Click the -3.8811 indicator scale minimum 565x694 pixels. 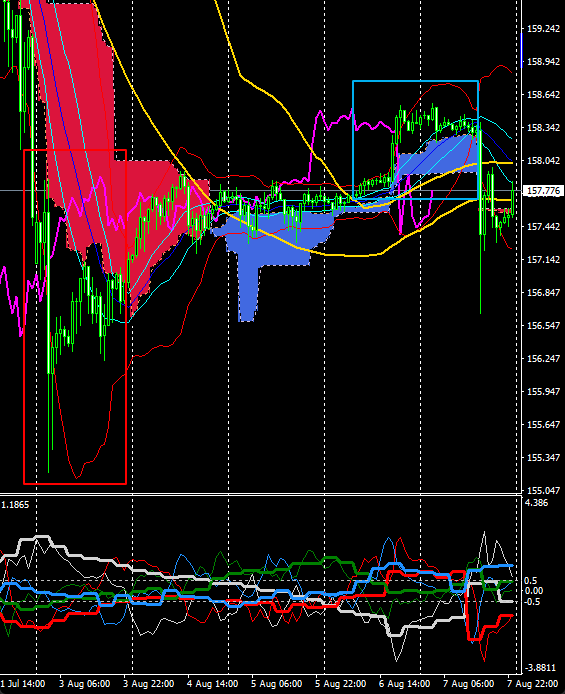pyautogui.click(x=541, y=667)
